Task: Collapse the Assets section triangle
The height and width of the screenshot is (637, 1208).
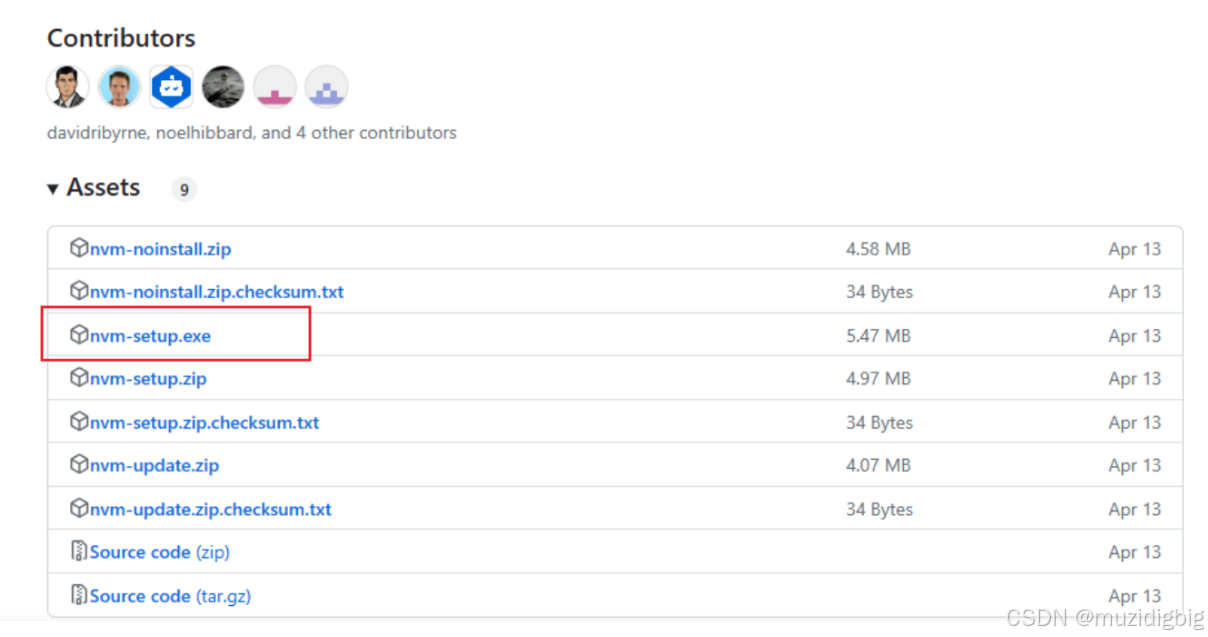Action: pos(53,189)
